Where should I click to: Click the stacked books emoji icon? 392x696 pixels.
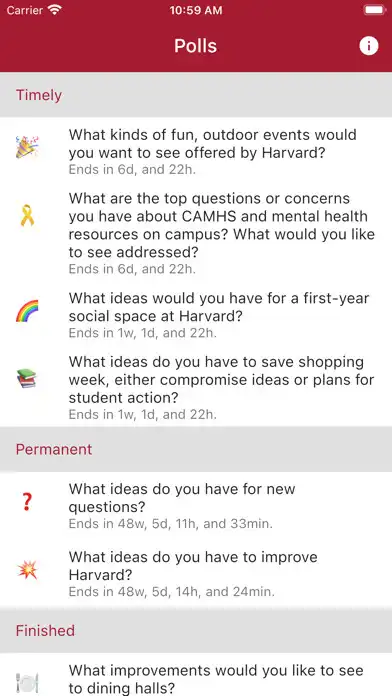27,379
